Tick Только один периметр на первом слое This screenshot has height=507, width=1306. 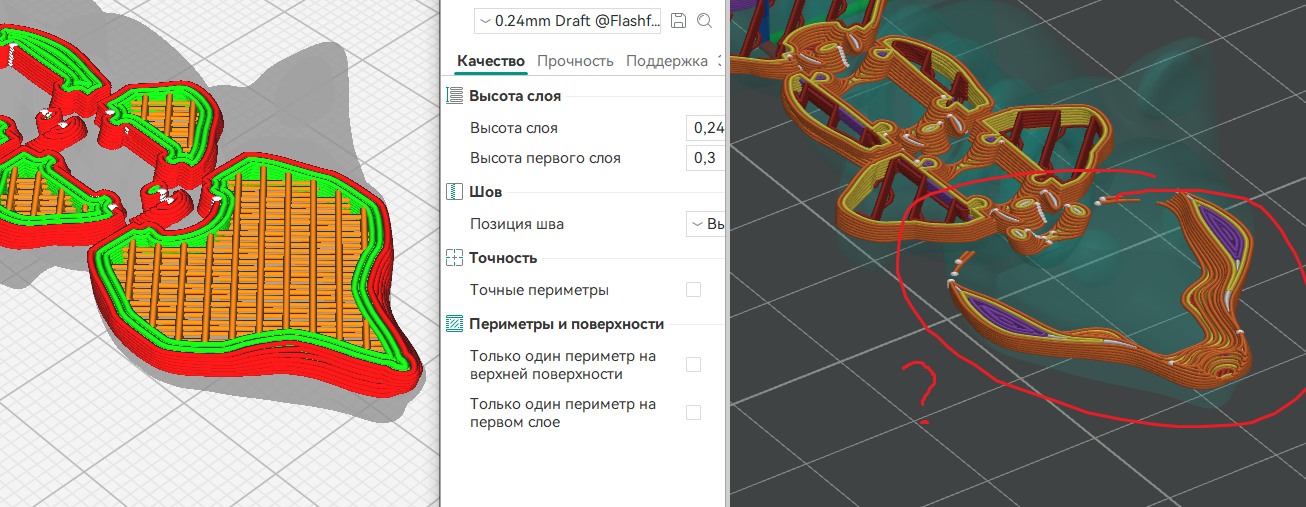(x=693, y=413)
